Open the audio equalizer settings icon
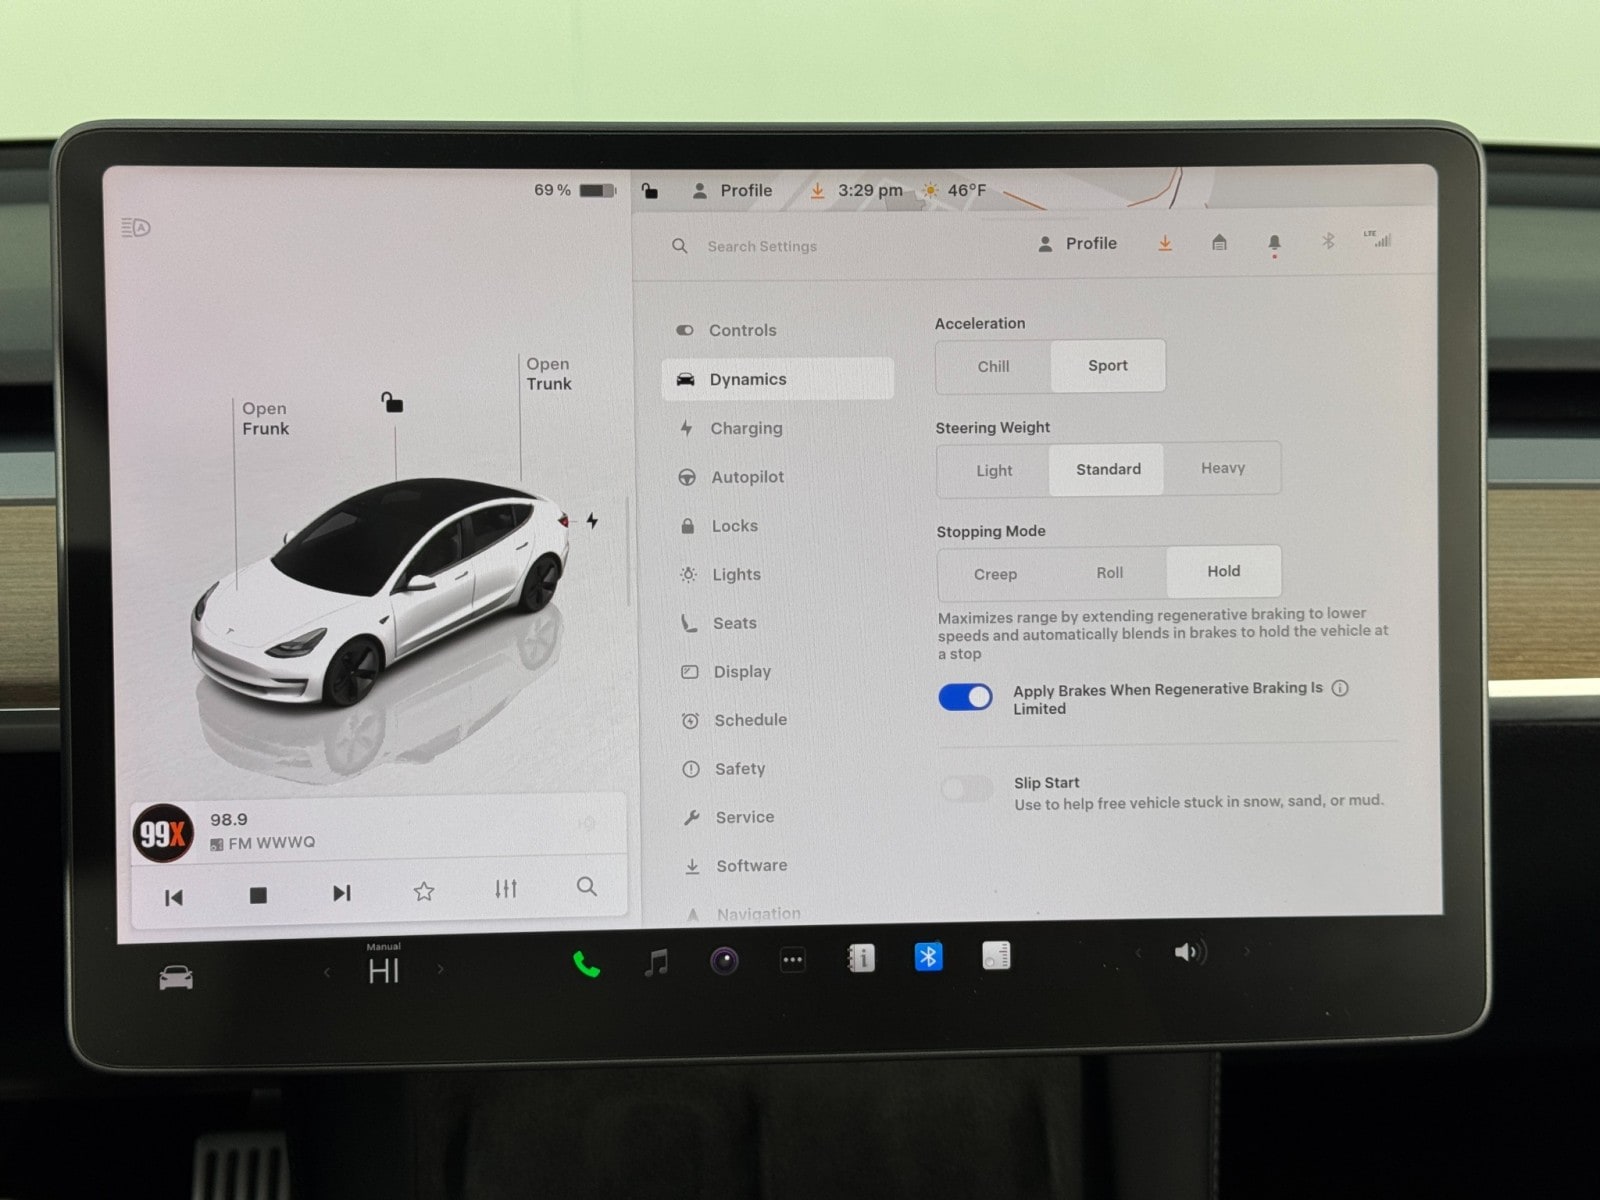1600x1200 pixels. click(x=506, y=889)
